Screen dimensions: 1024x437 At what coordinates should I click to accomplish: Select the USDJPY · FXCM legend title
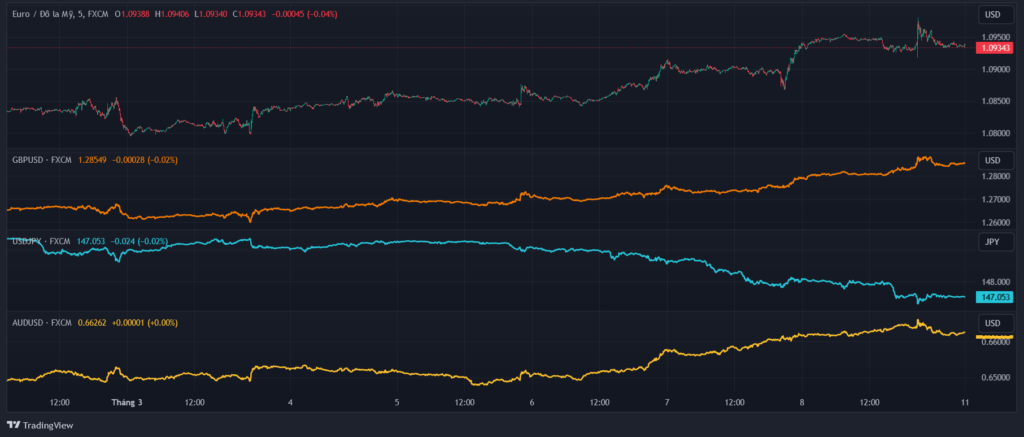[x=43, y=241]
